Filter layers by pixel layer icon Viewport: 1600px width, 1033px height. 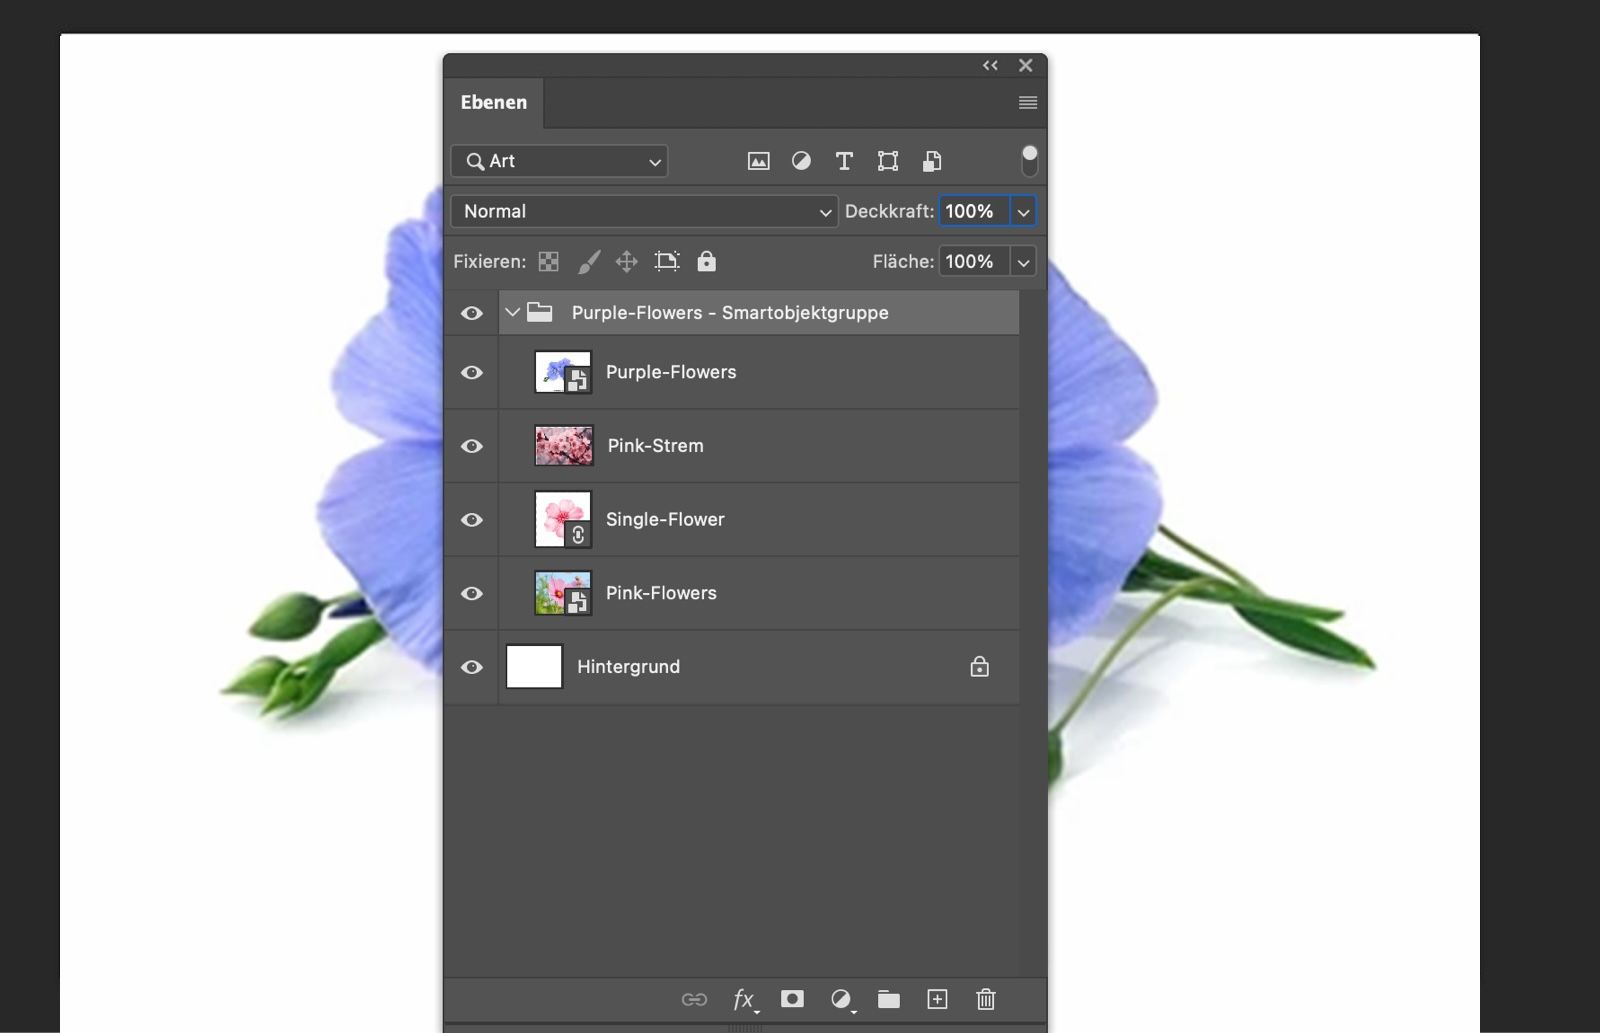(x=758, y=161)
